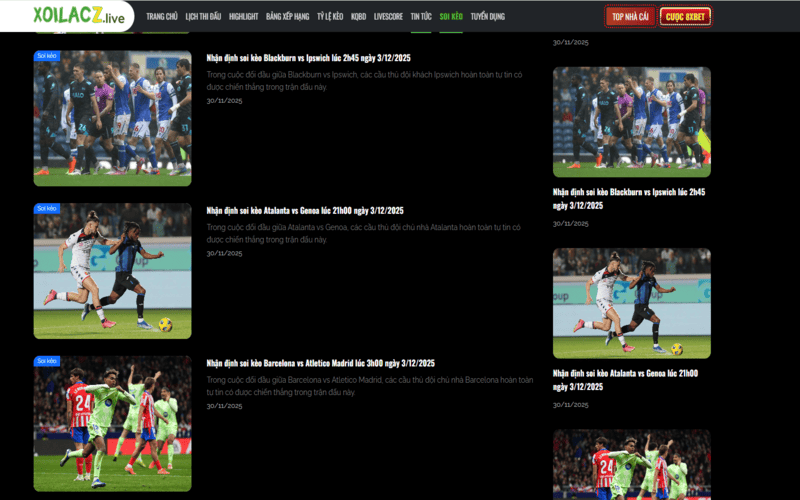Click Blackburn vs Ipswich thumbnail in main list
Screen dimensions: 800x500
[x=112, y=120]
